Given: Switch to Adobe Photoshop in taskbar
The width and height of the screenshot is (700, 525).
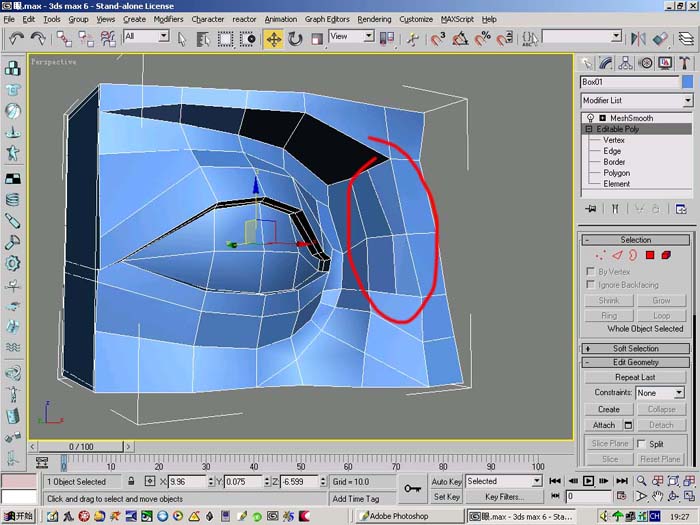Looking at the screenshot, I should tap(409, 516).
